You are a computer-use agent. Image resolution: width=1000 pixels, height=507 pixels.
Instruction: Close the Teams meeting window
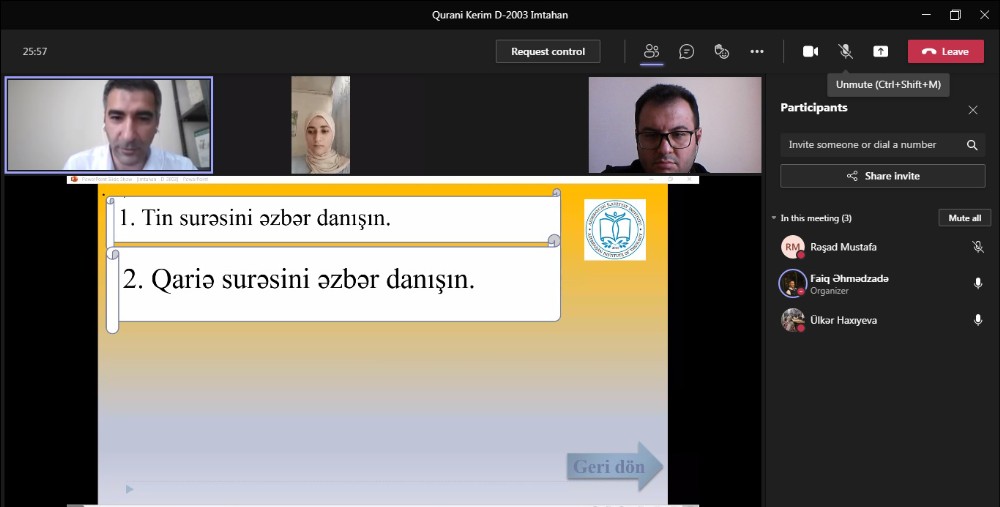coord(984,15)
